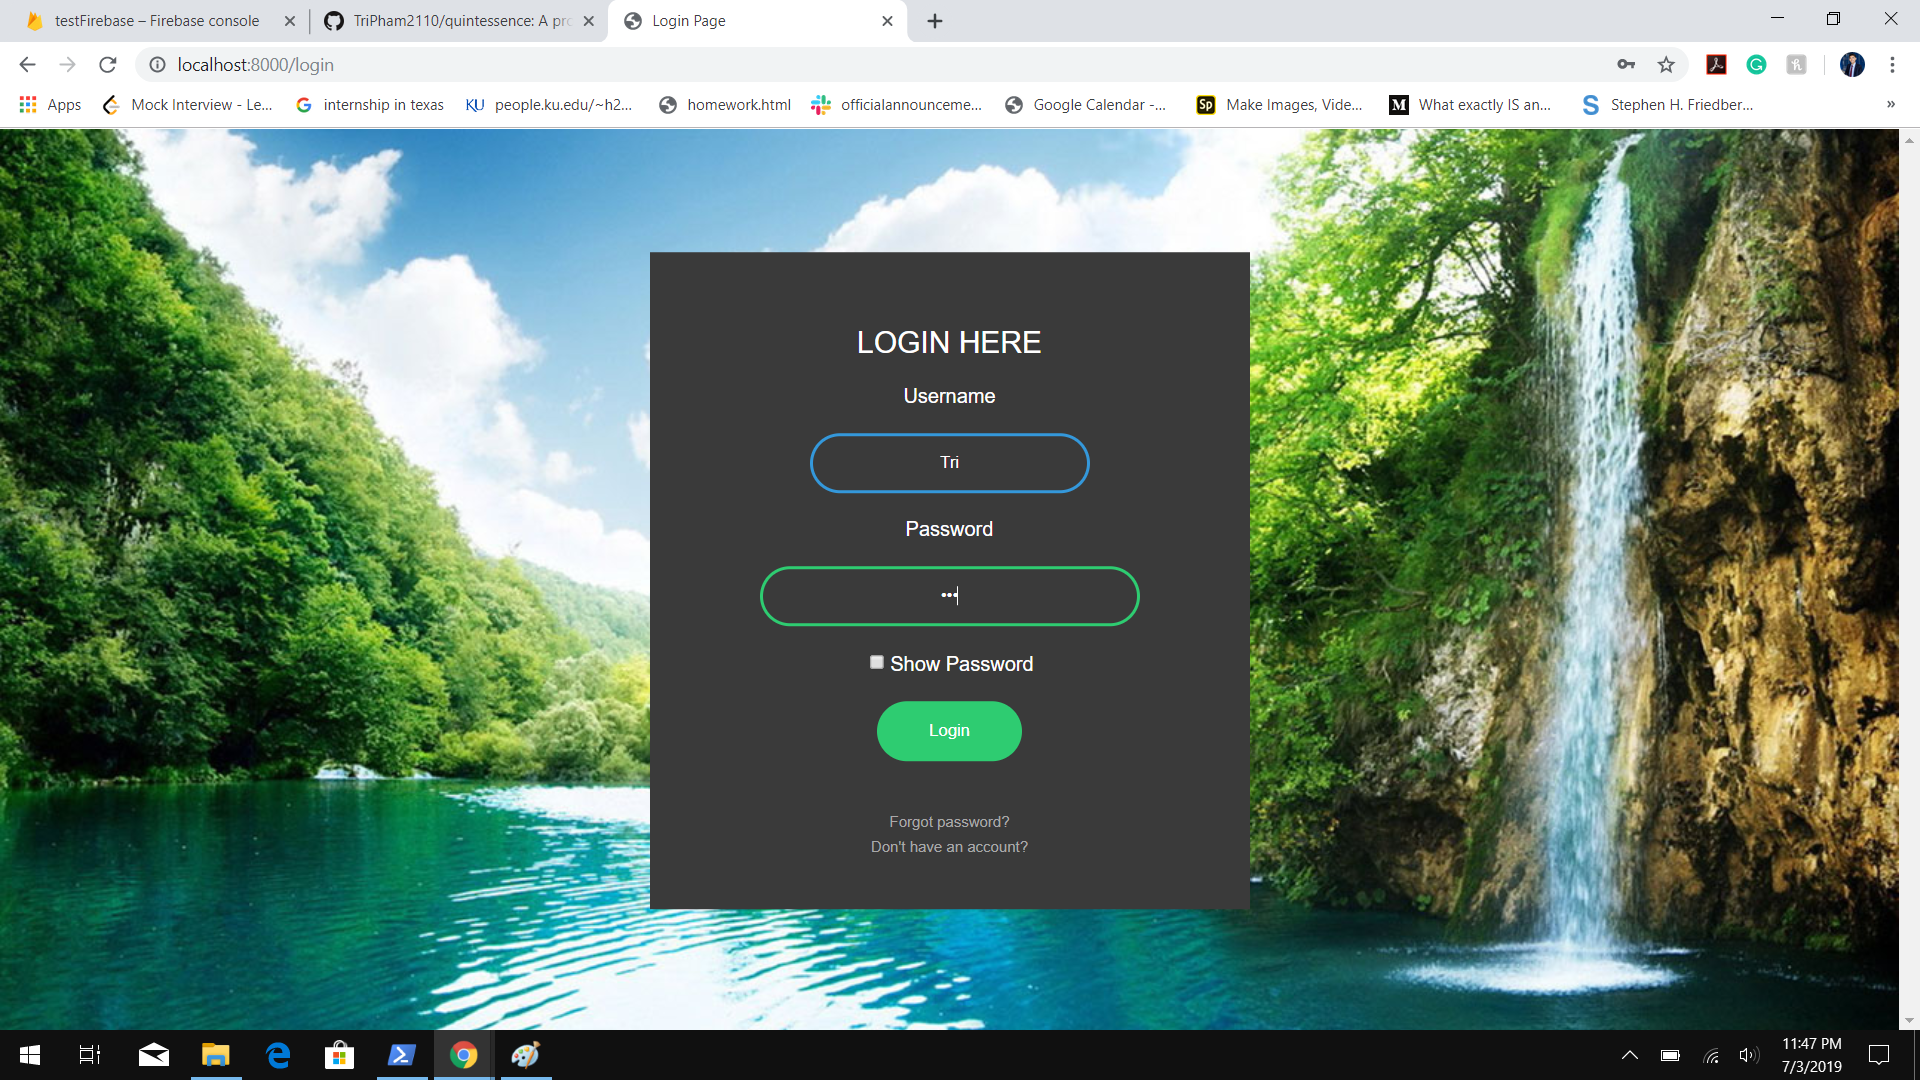Close the Firebase console tab
Screen dimensions: 1920x1080
coord(290,21)
